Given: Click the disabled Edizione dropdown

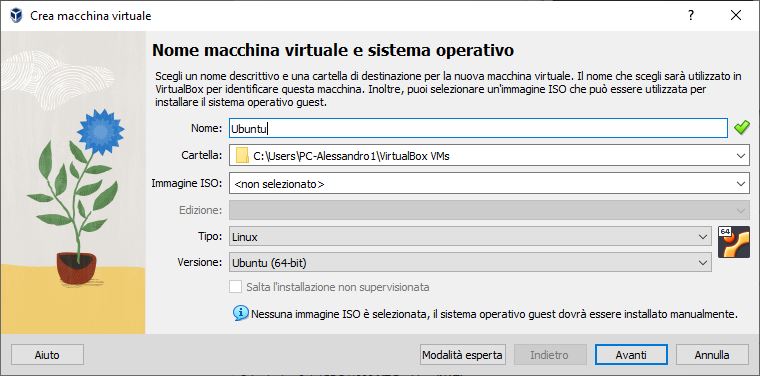Looking at the screenshot, I should pos(490,210).
